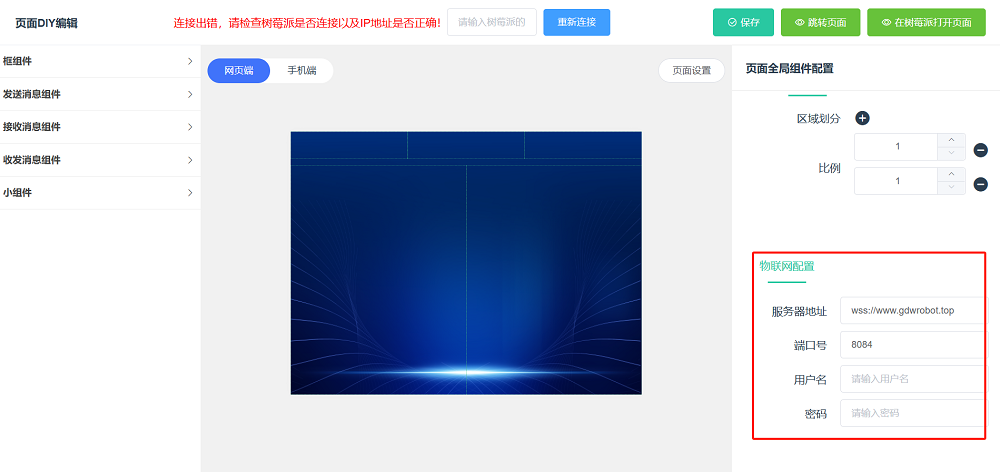Expand the 接收消息组件 category

[x=100, y=127]
